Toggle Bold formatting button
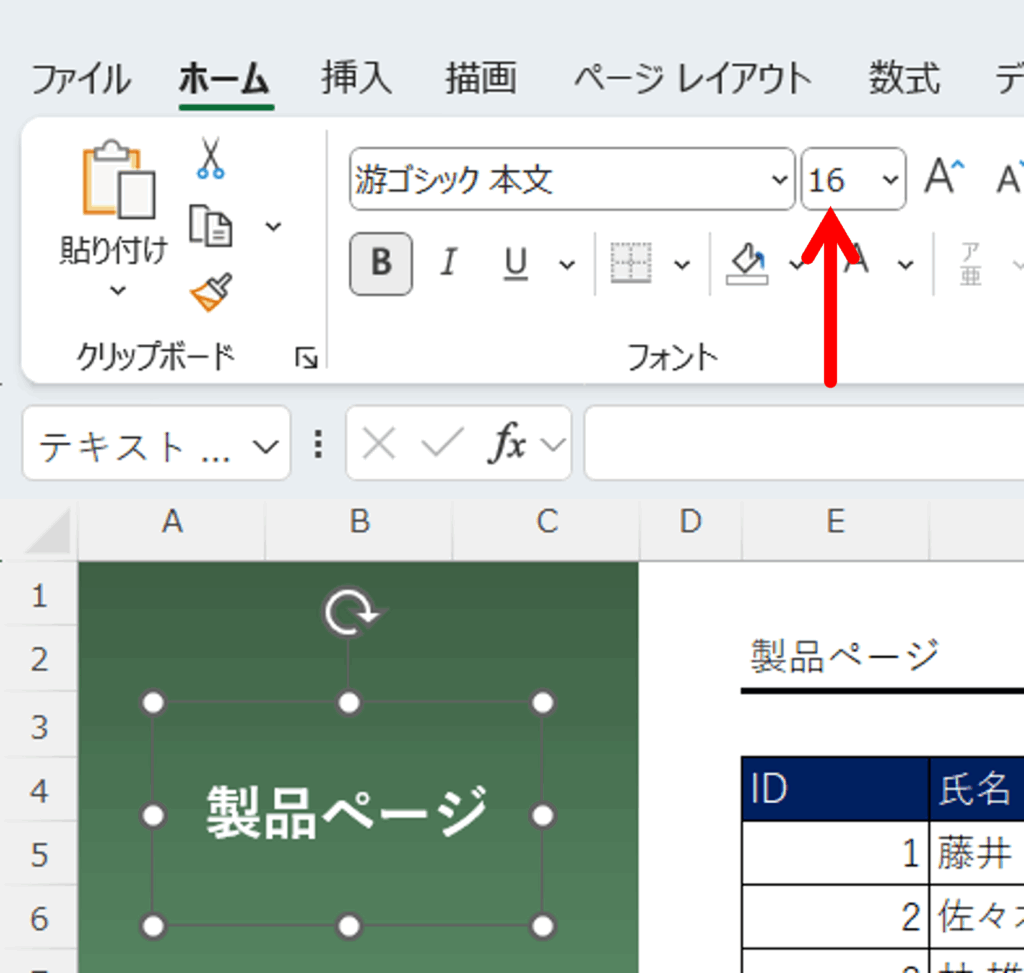Viewport: 1024px width, 973px height. click(381, 264)
